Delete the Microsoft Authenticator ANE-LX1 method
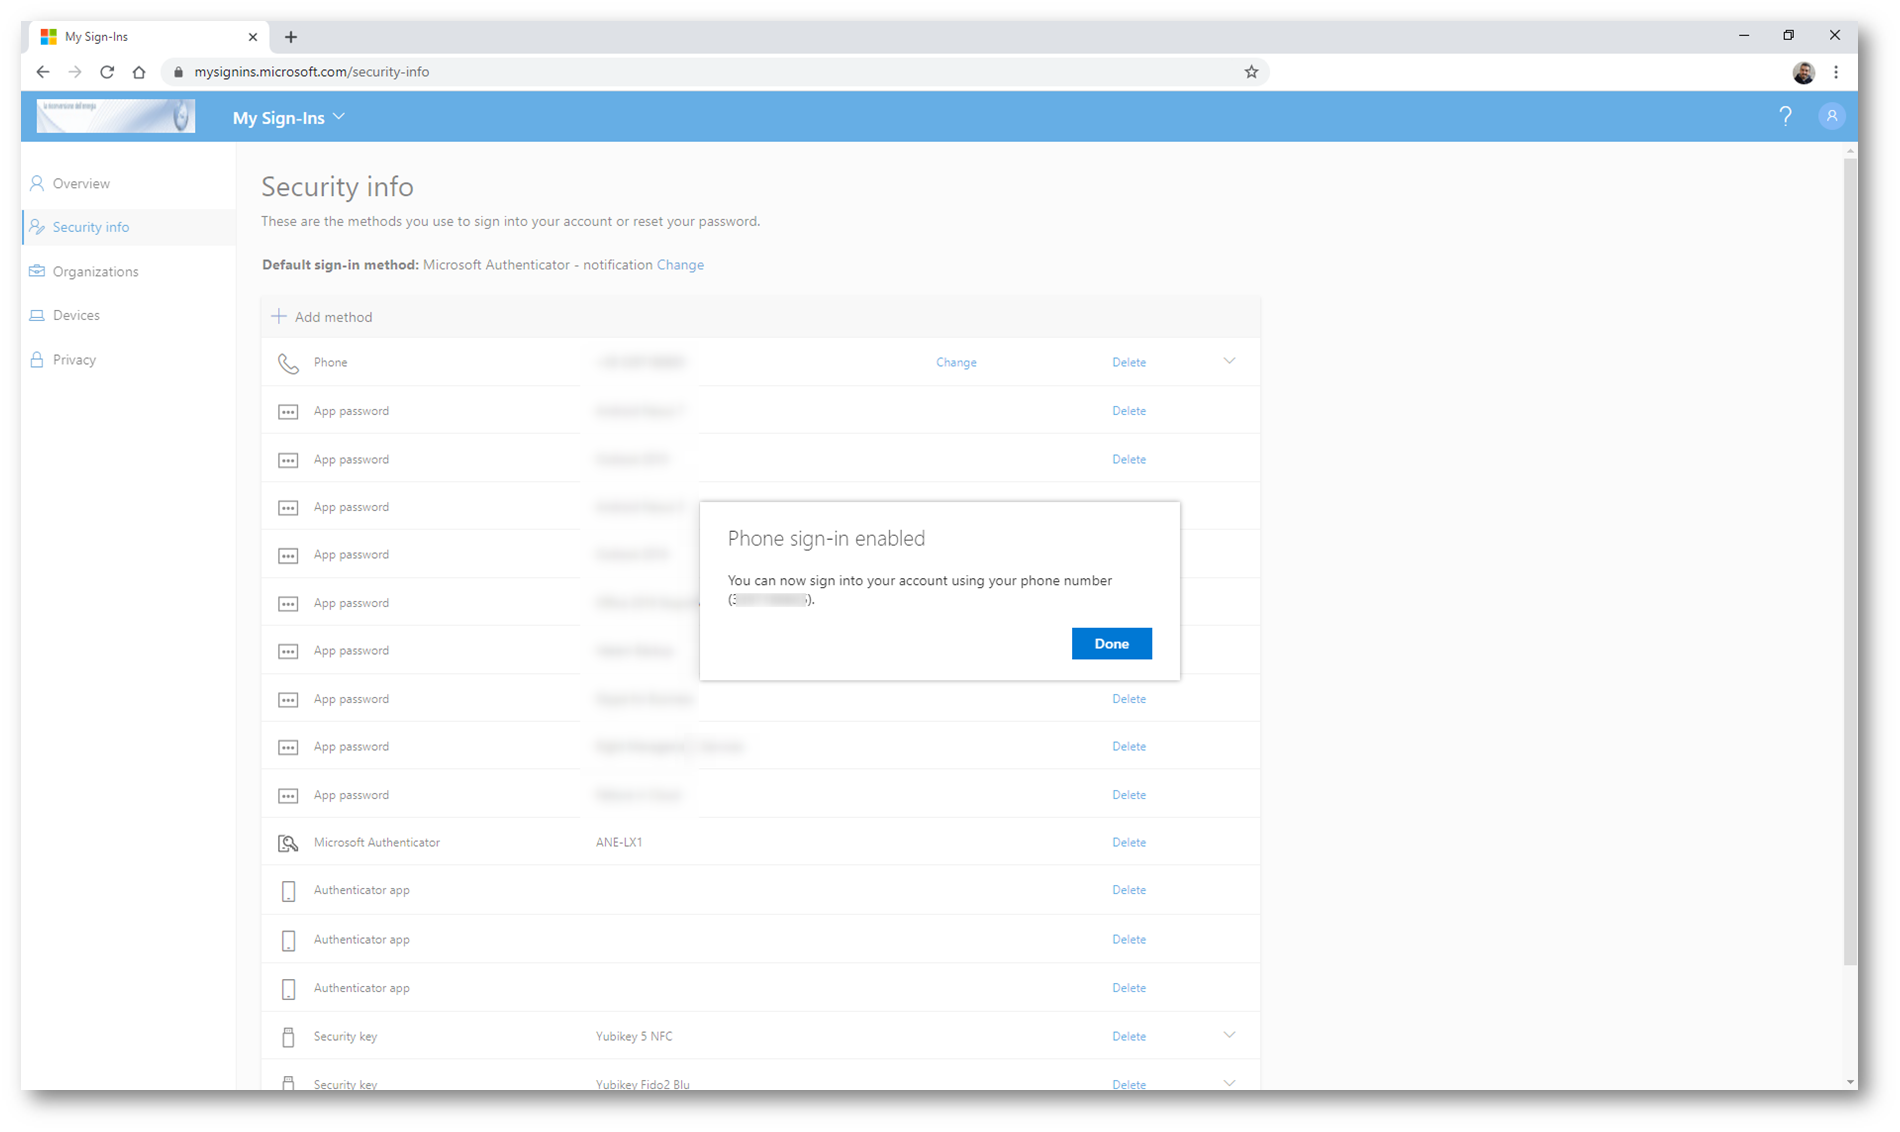This screenshot has width=1900, height=1132. point(1129,843)
